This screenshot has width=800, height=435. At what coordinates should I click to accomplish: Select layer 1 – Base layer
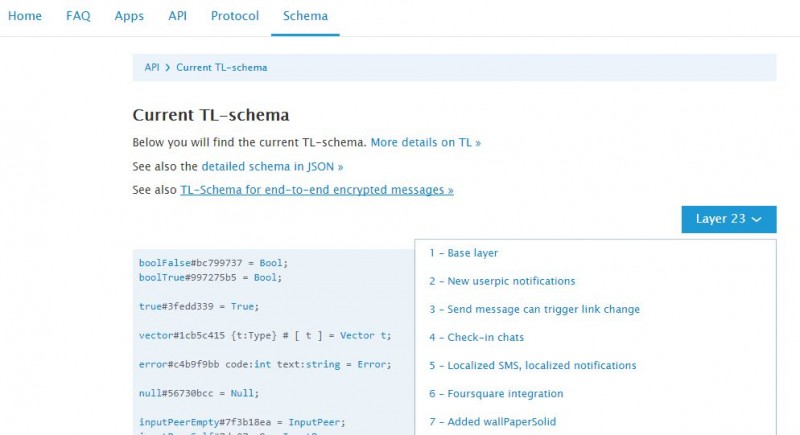[463, 253]
